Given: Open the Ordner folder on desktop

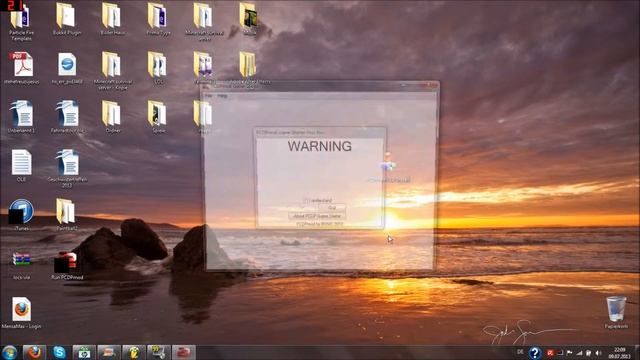Looking at the screenshot, I should click(x=113, y=117).
